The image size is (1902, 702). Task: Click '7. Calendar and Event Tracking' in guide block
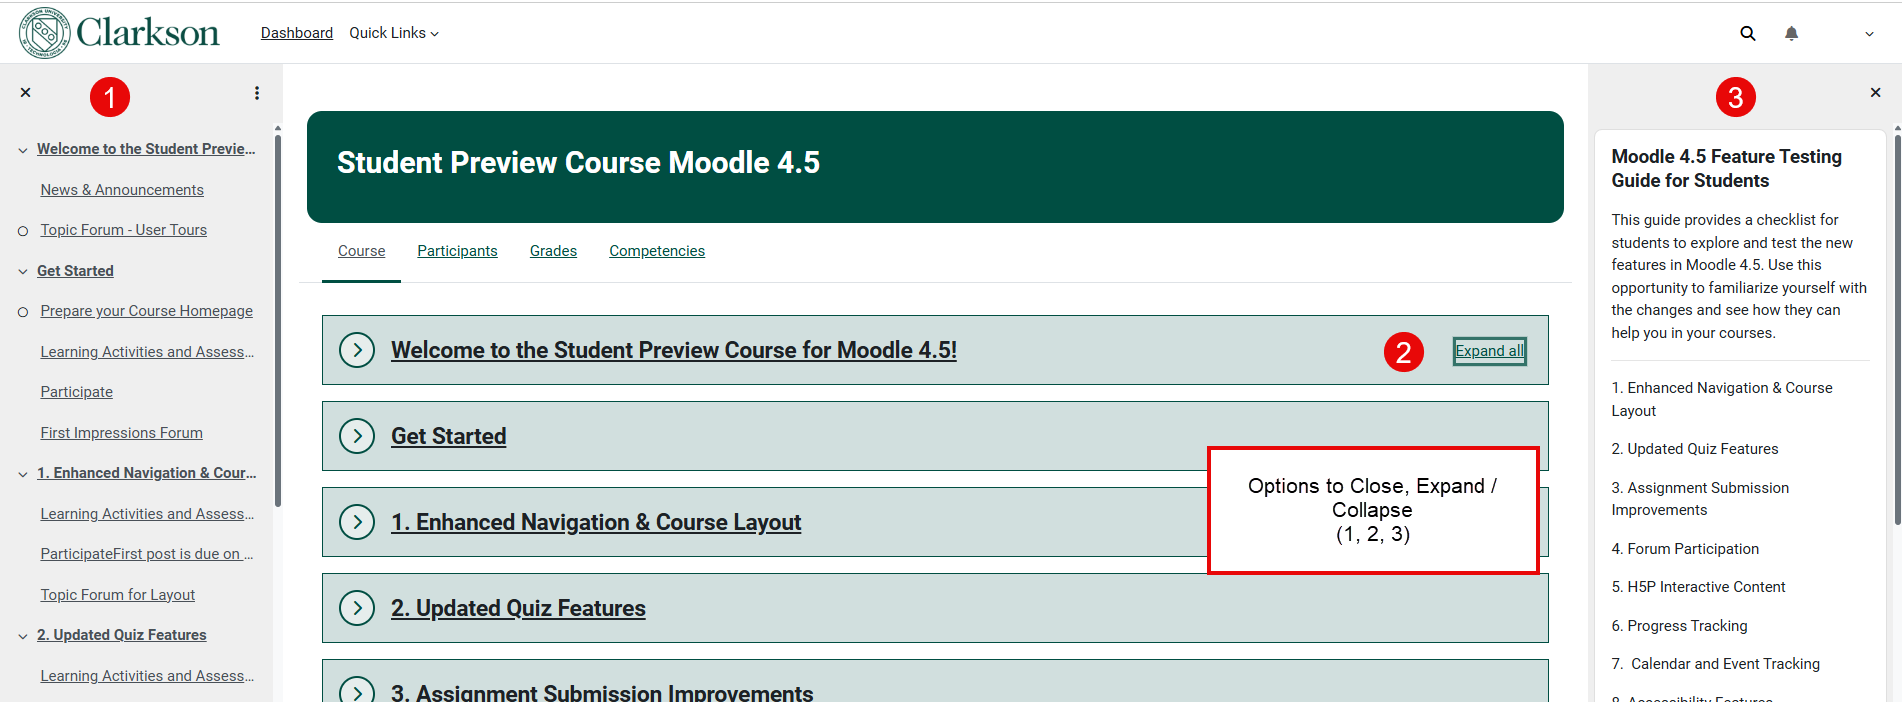pos(1715,664)
